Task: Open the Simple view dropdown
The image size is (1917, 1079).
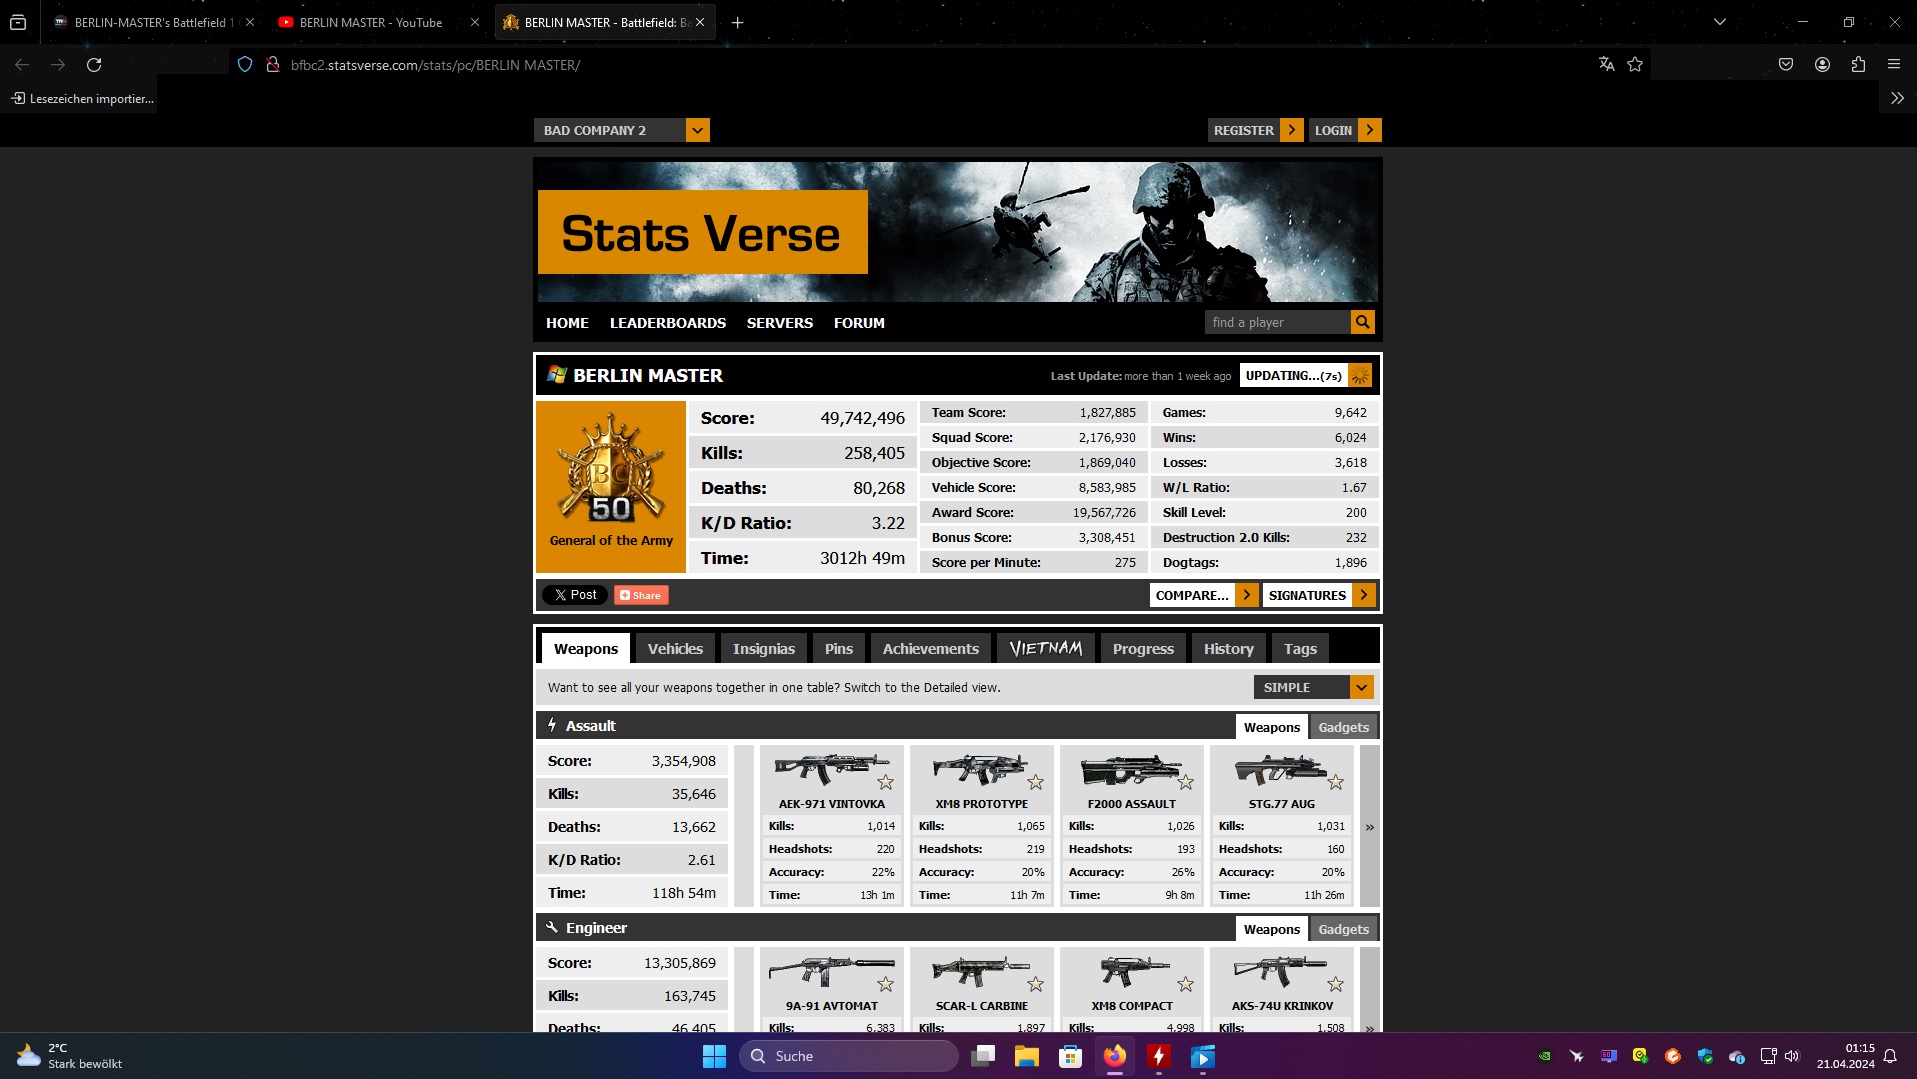Action: click(1314, 687)
